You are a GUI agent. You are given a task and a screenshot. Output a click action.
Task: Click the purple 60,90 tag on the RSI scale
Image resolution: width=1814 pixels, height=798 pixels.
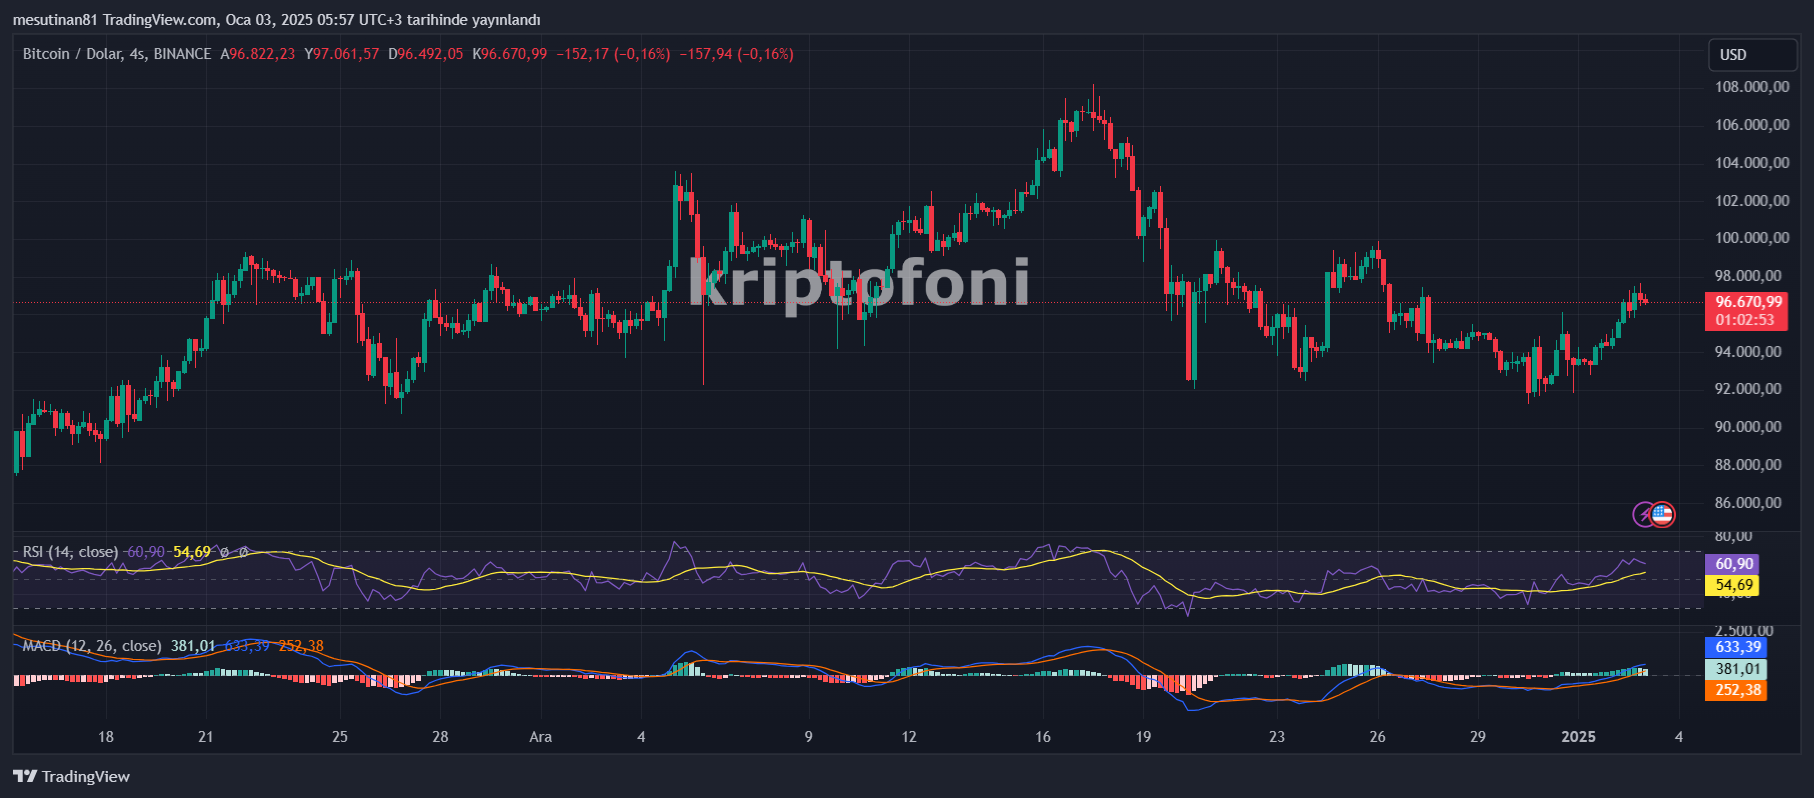click(1734, 564)
